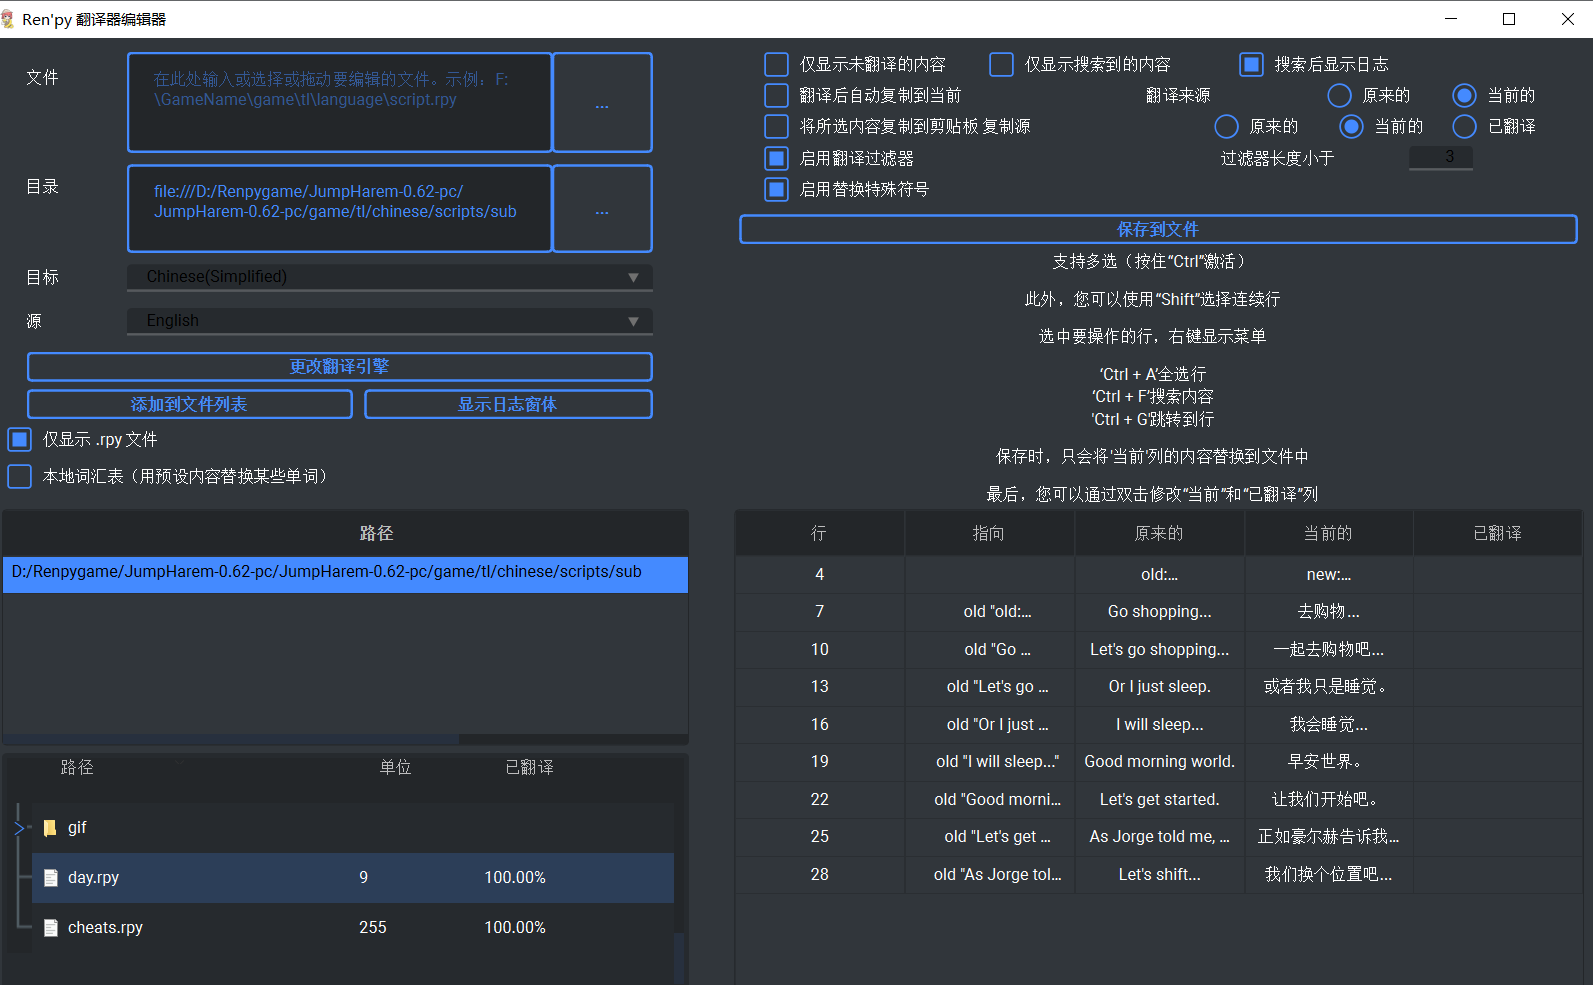Select 原来的 radio for 复制源
Screen dimensions: 1593x985
point(1226,126)
